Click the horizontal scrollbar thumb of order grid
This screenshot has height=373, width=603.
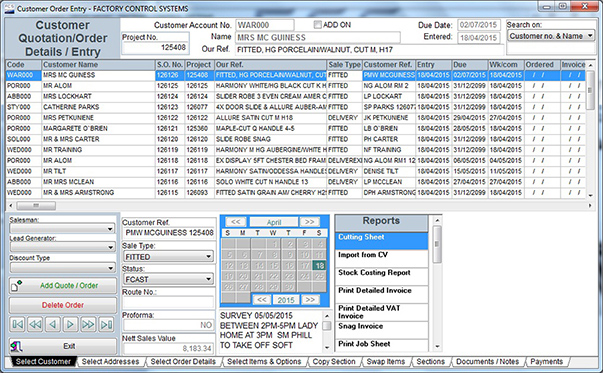[x=36, y=206]
